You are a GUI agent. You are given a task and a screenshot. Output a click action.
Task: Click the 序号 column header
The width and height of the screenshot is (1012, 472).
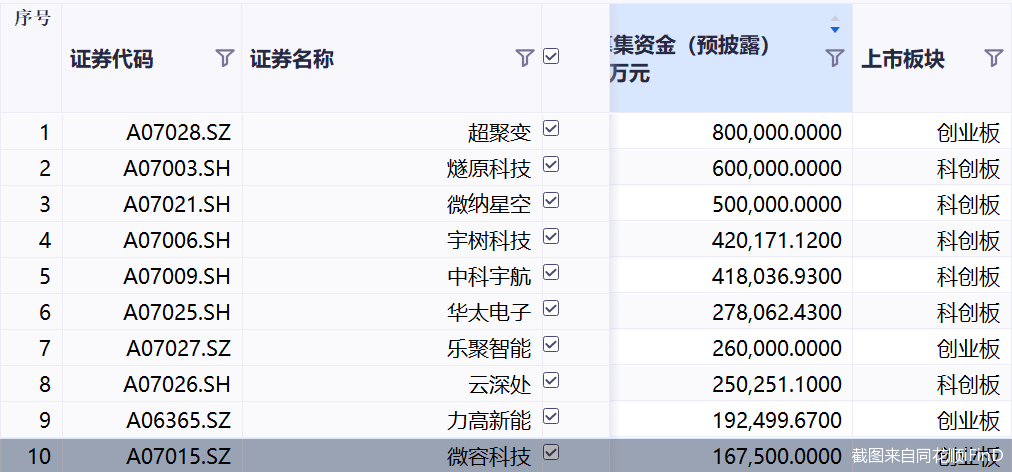[x=31, y=19]
